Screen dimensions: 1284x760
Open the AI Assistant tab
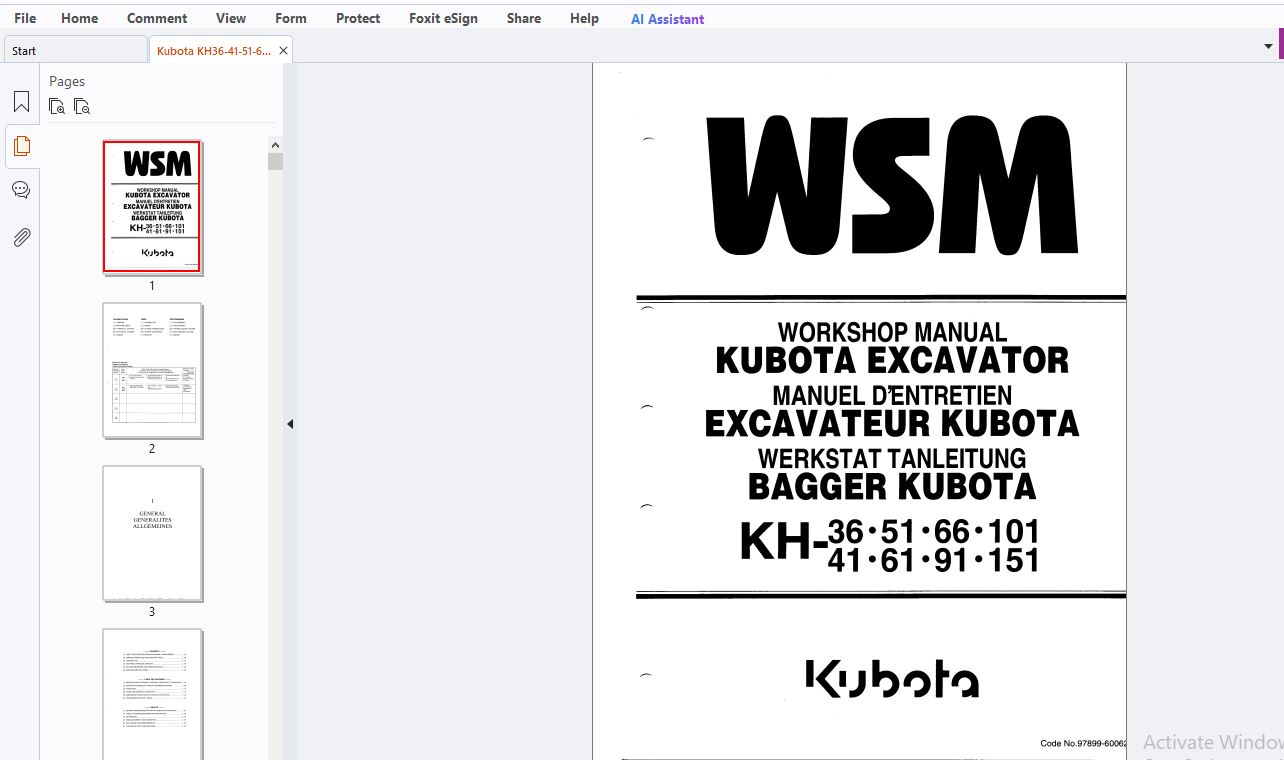tap(667, 19)
